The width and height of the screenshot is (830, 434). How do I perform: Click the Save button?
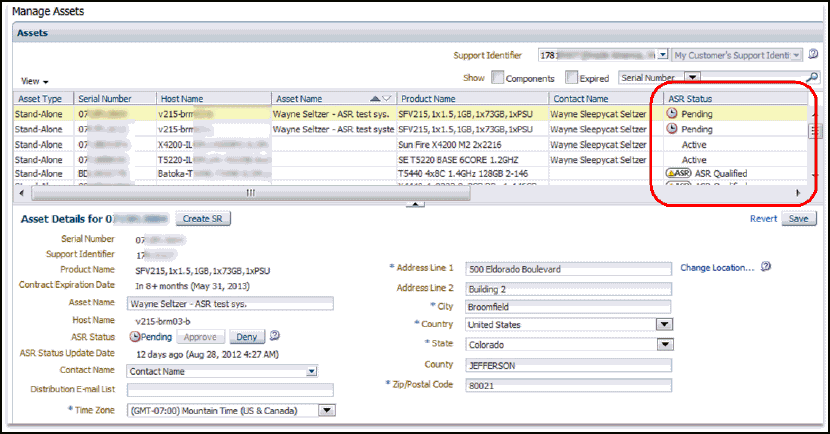[799, 219]
